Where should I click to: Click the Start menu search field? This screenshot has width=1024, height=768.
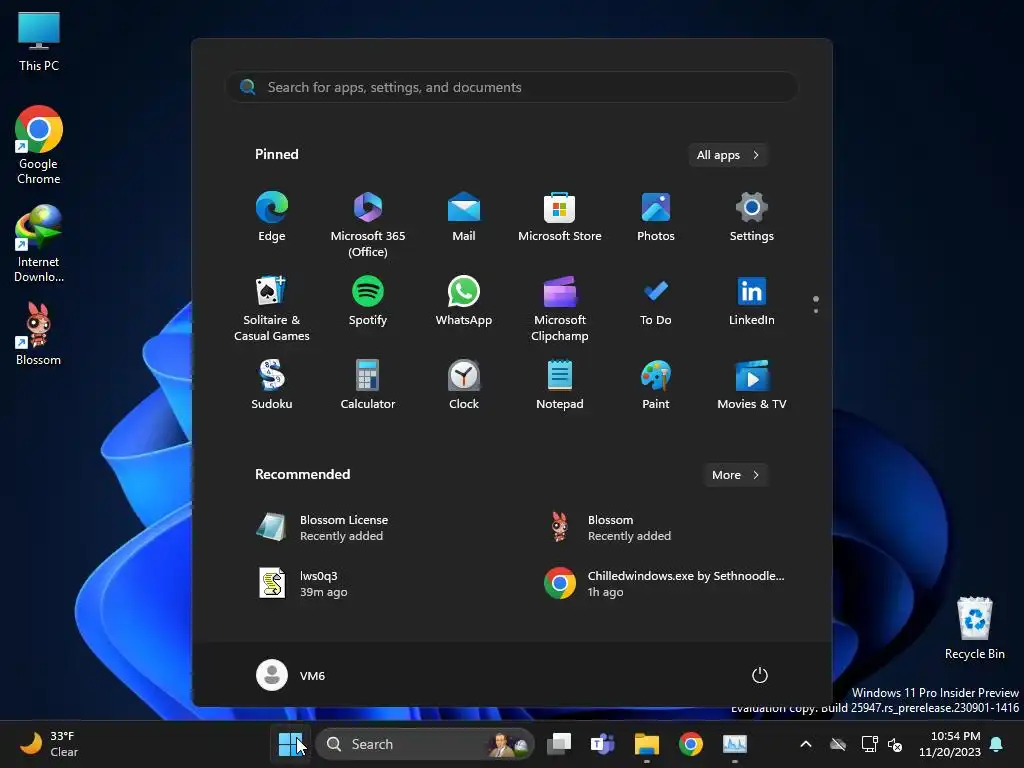click(x=512, y=87)
